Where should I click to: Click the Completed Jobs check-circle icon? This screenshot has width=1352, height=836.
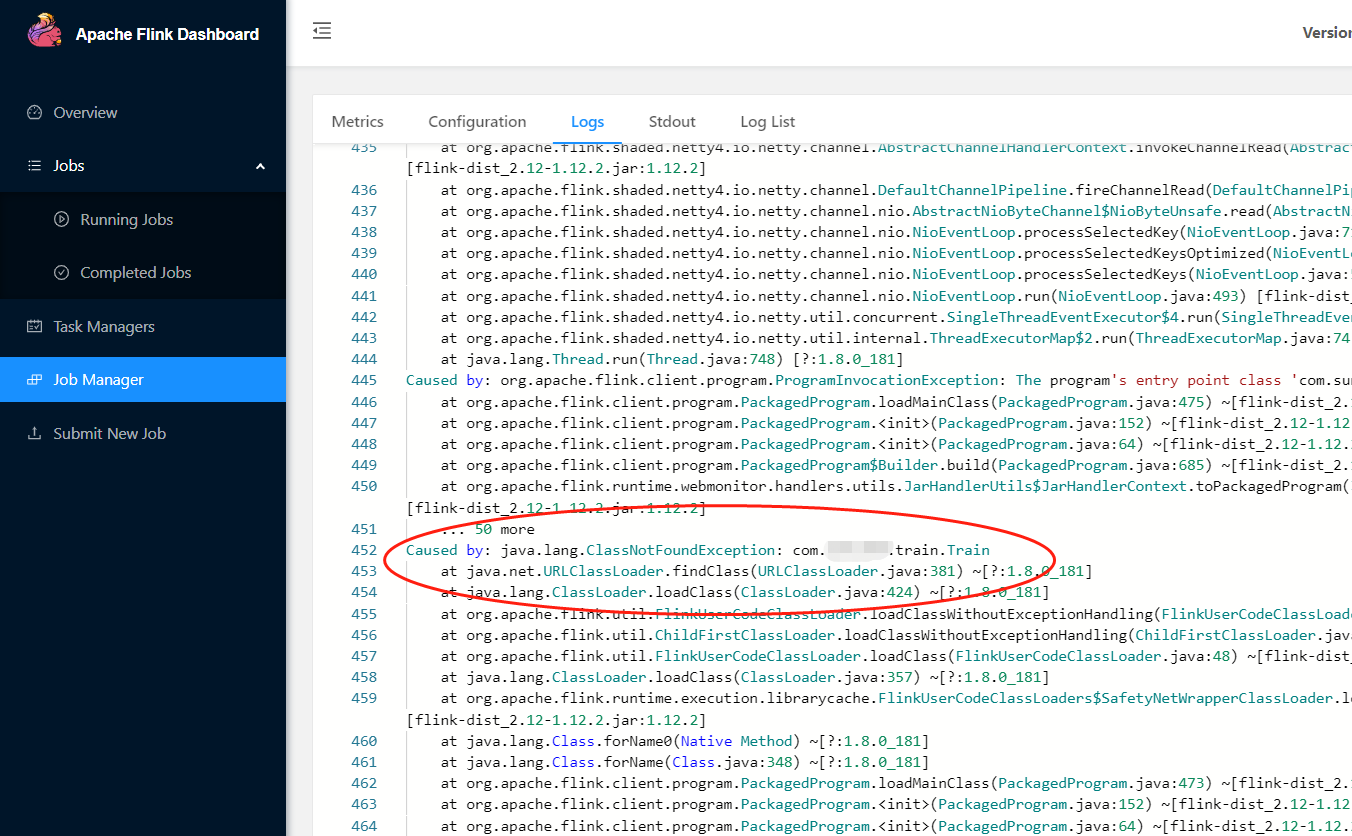(x=61, y=273)
